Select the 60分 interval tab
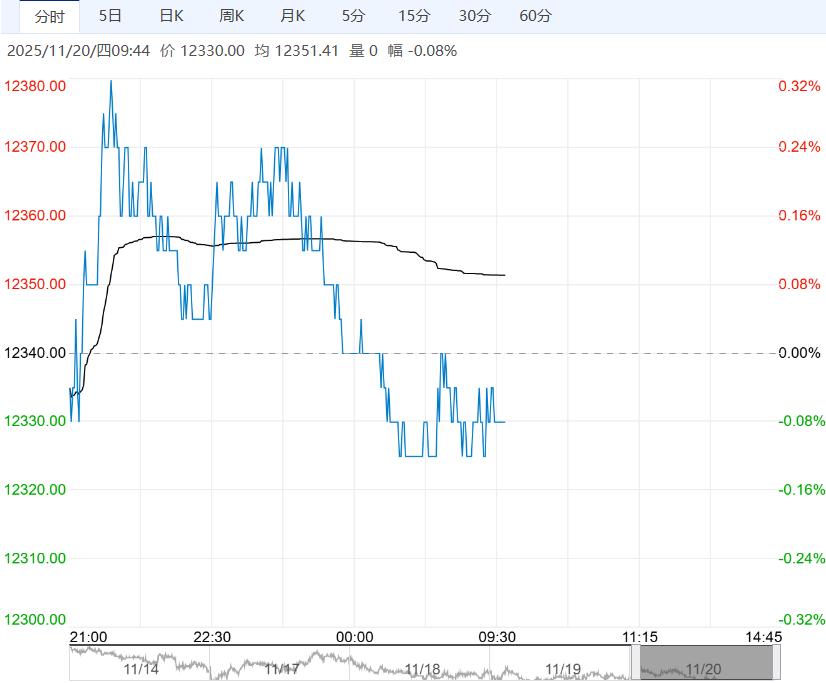The height and width of the screenshot is (683, 826). (536, 16)
